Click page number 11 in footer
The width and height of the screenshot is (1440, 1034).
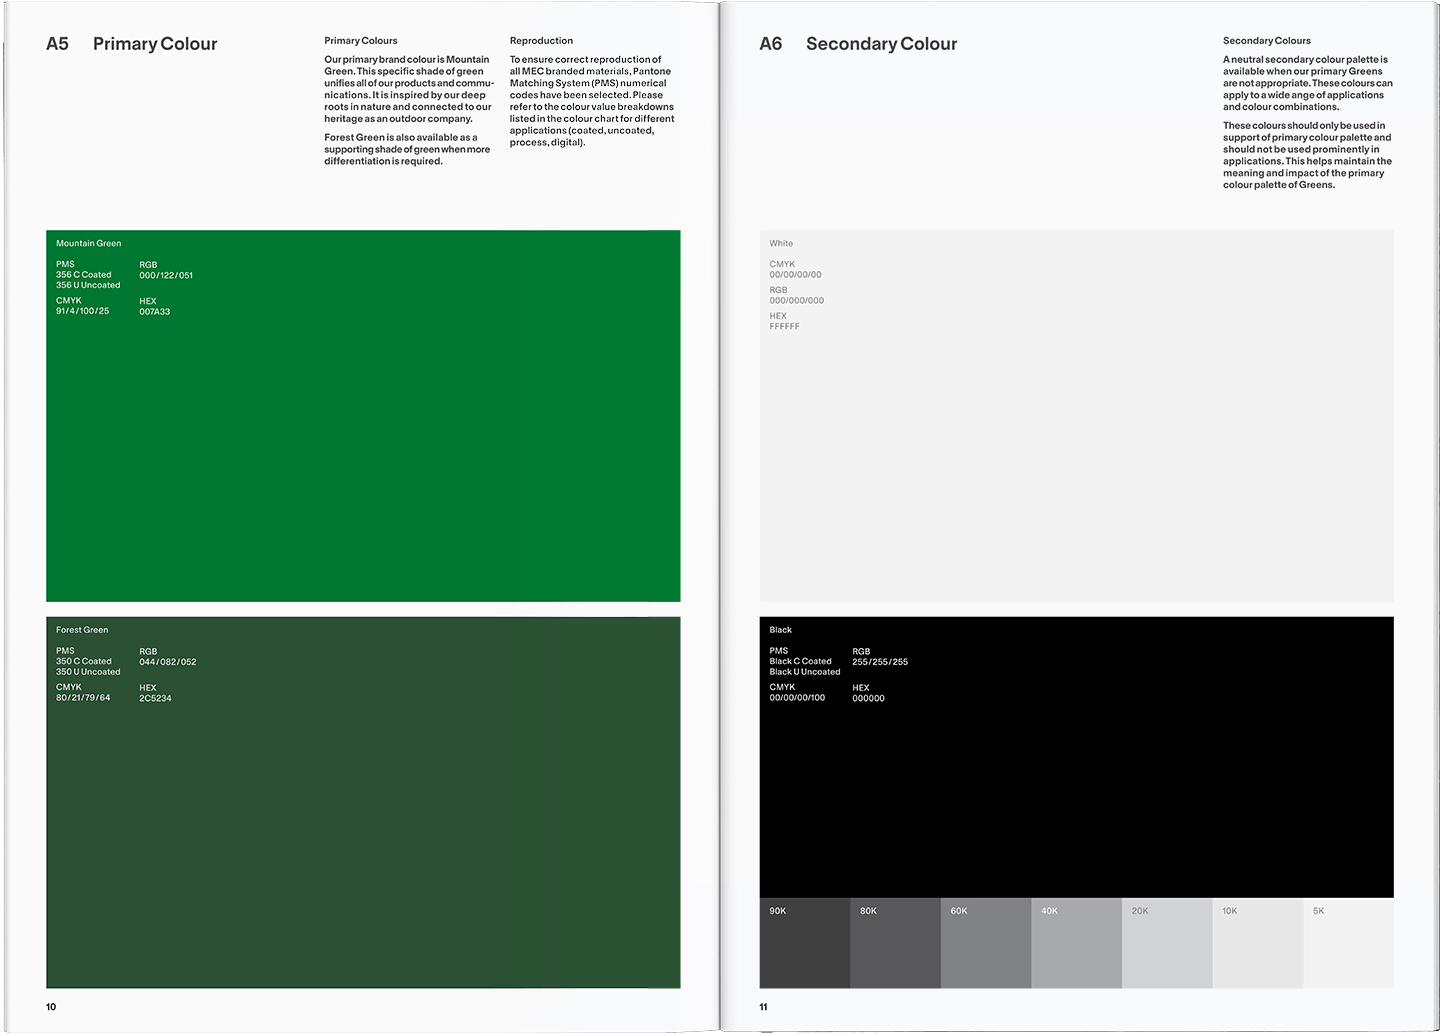[x=763, y=1007]
